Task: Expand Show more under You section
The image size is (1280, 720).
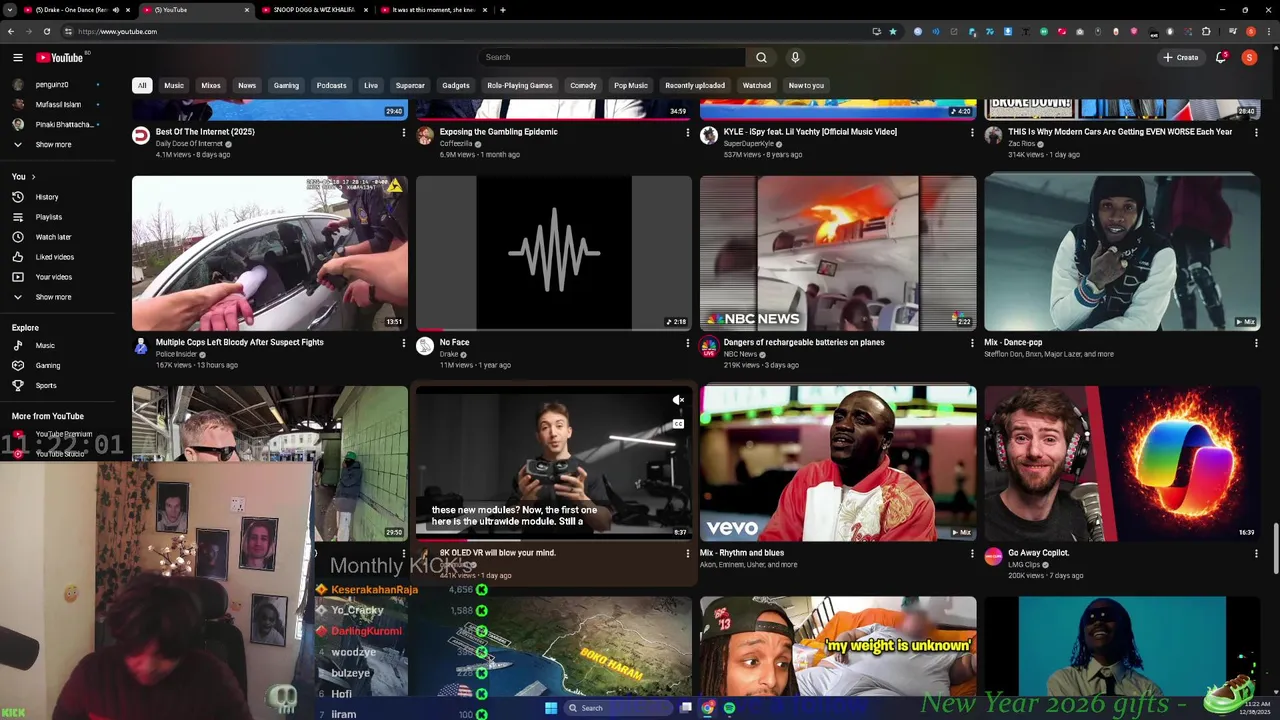Action: click(x=53, y=297)
